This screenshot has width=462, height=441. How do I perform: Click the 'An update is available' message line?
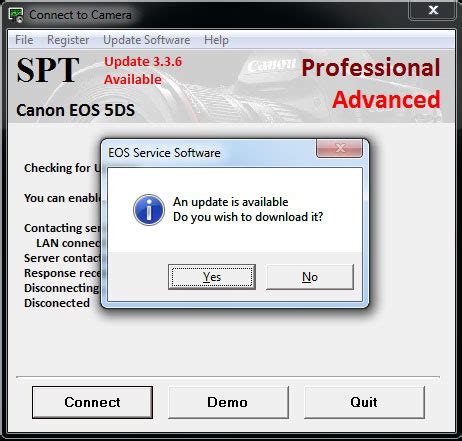pyautogui.click(x=231, y=202)
